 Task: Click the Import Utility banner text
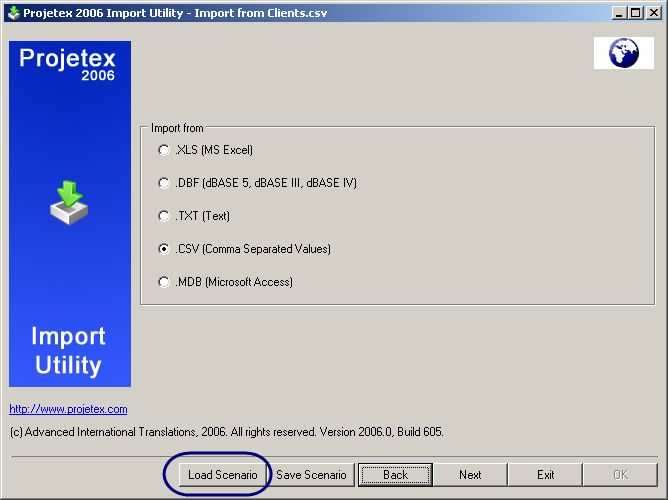(x=68, y=350)
